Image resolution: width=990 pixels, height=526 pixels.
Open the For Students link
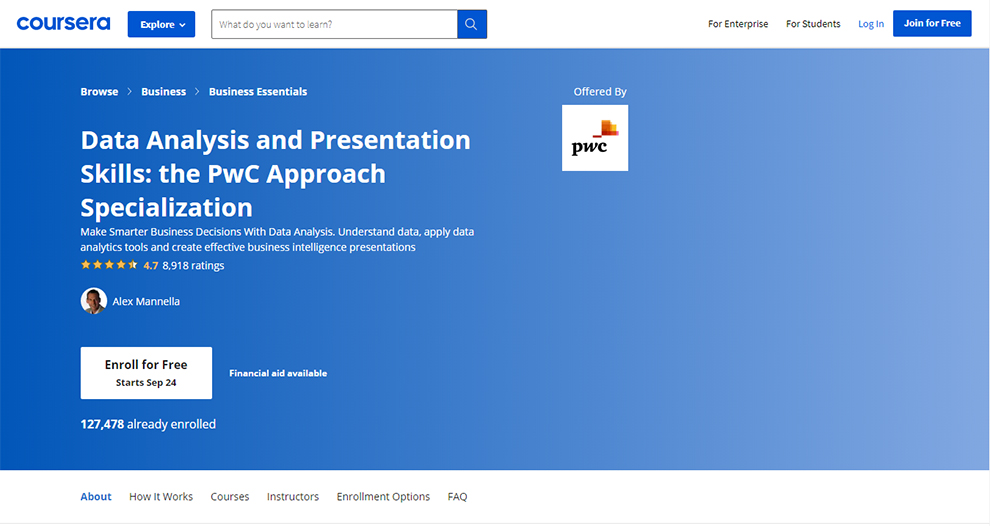(x=813, y=24)
